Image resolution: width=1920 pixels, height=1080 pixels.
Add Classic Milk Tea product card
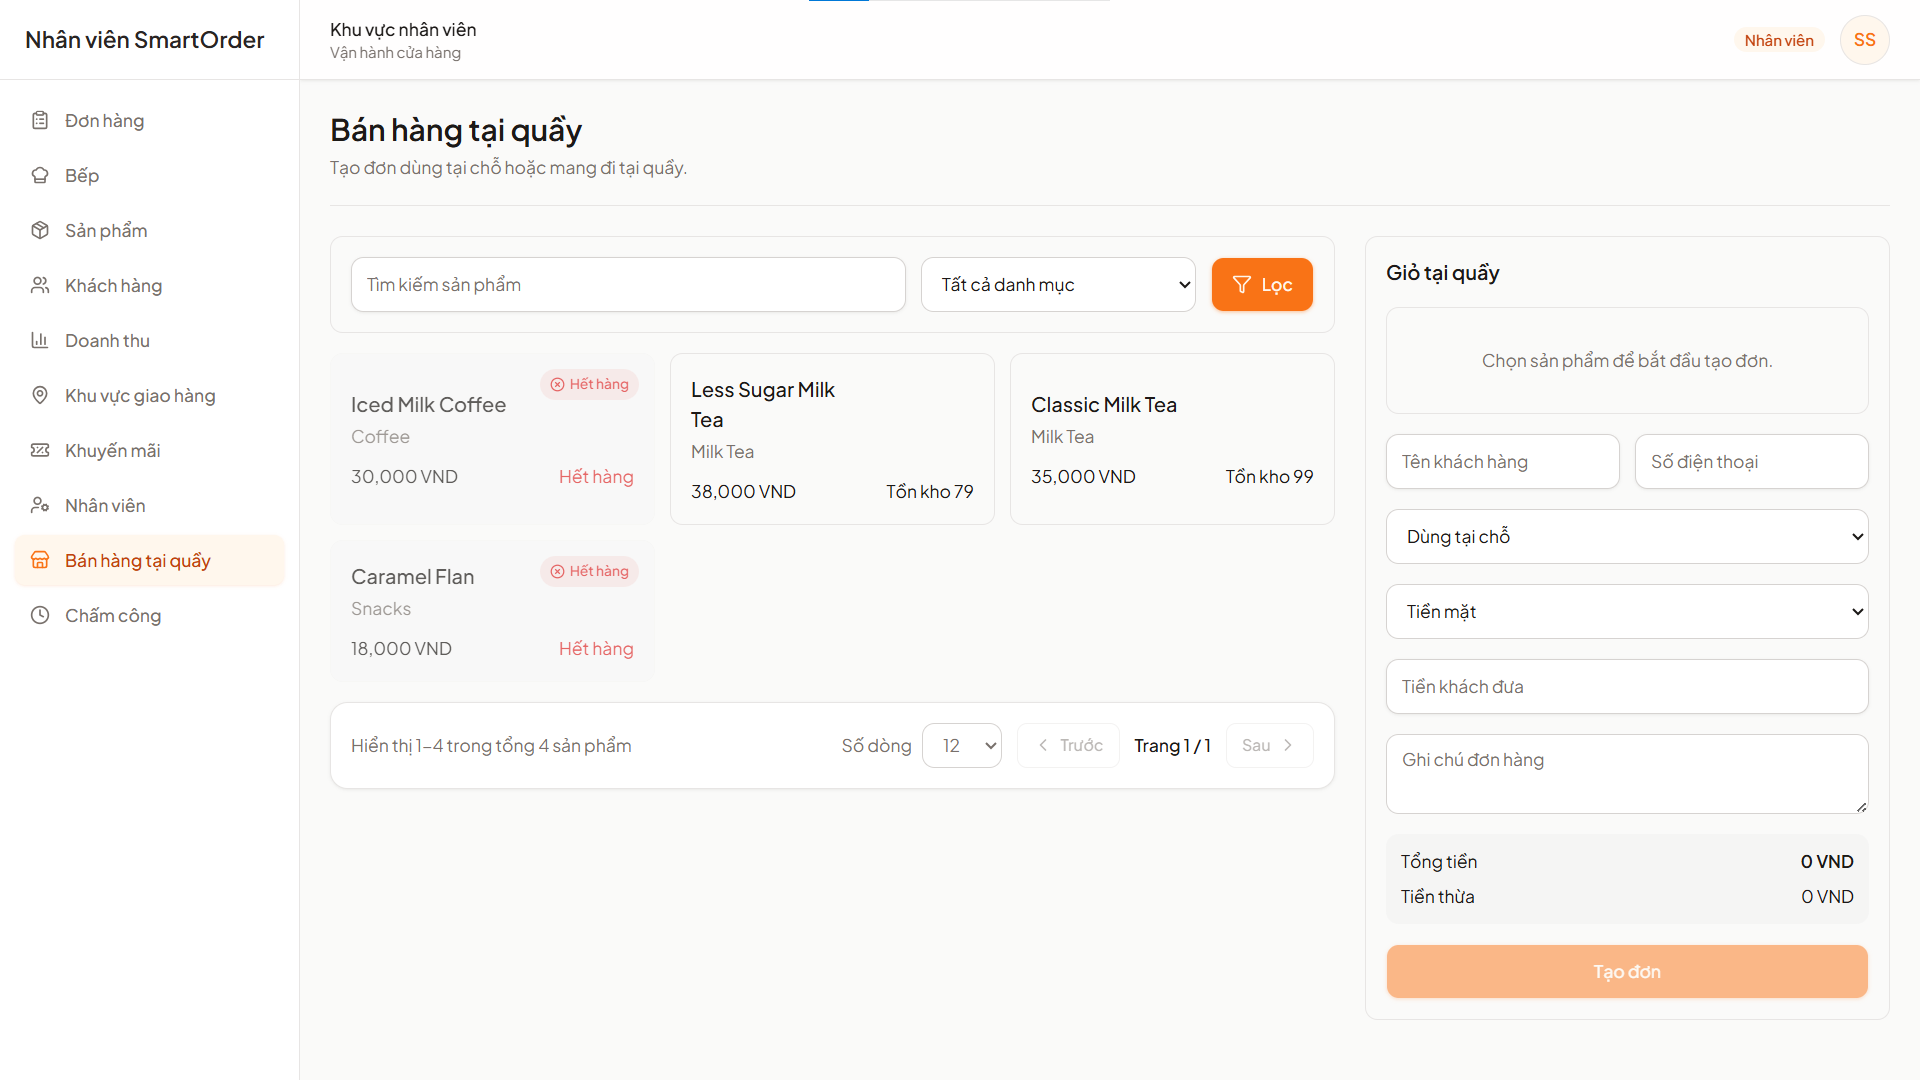pos(1172,439)
